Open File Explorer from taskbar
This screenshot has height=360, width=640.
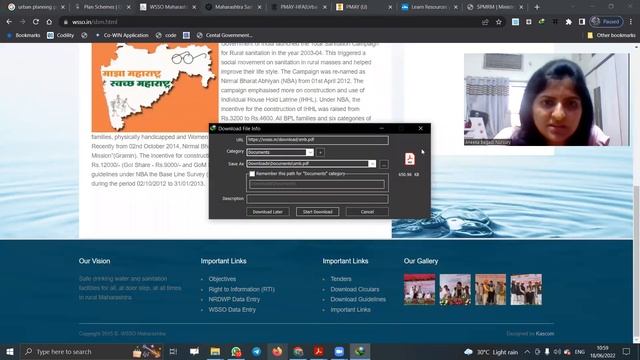pyautogui.click(x=215, y=351)
